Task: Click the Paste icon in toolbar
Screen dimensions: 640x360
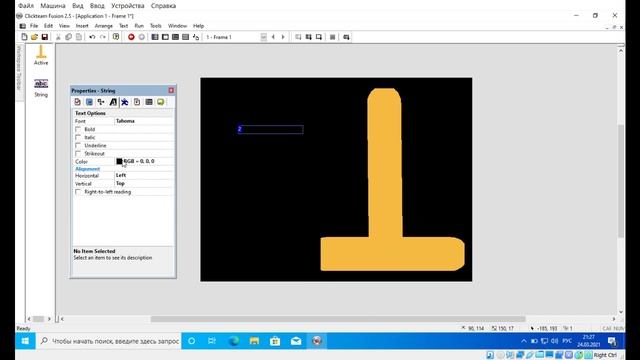Action: [x=79, y=37]
